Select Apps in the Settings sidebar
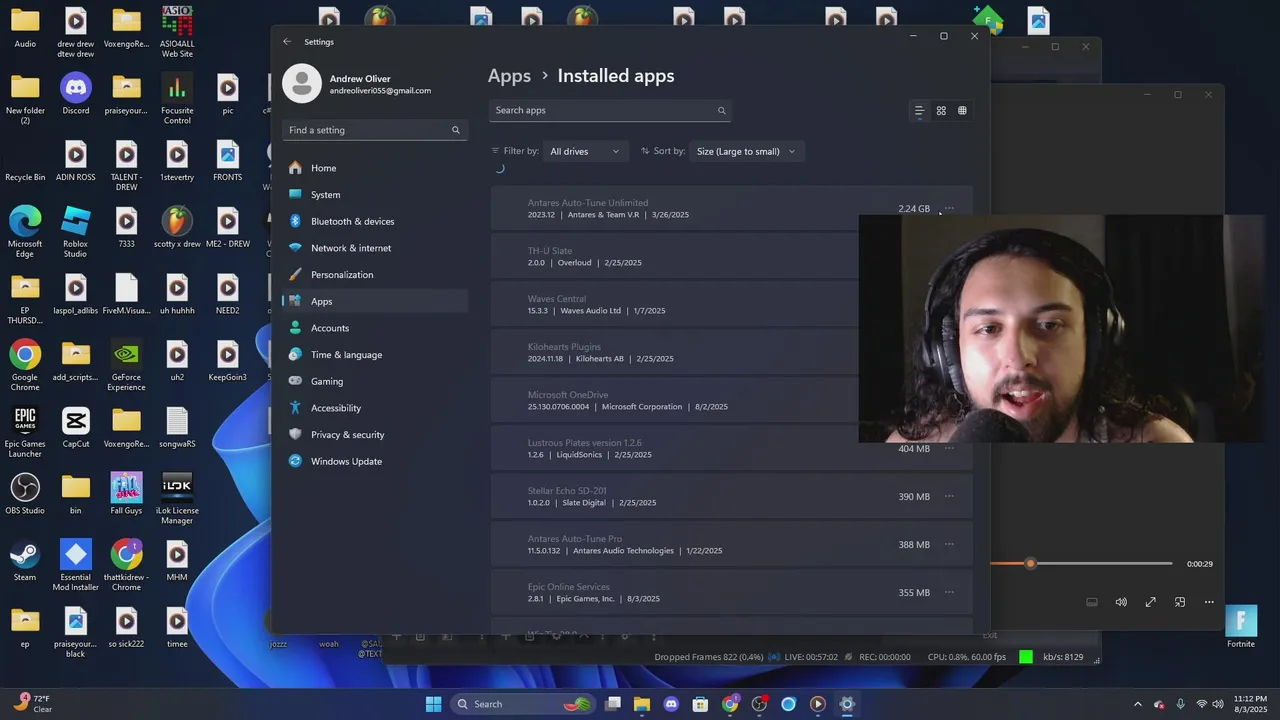Screen dimensions: 1280x720 coord(375,301)
